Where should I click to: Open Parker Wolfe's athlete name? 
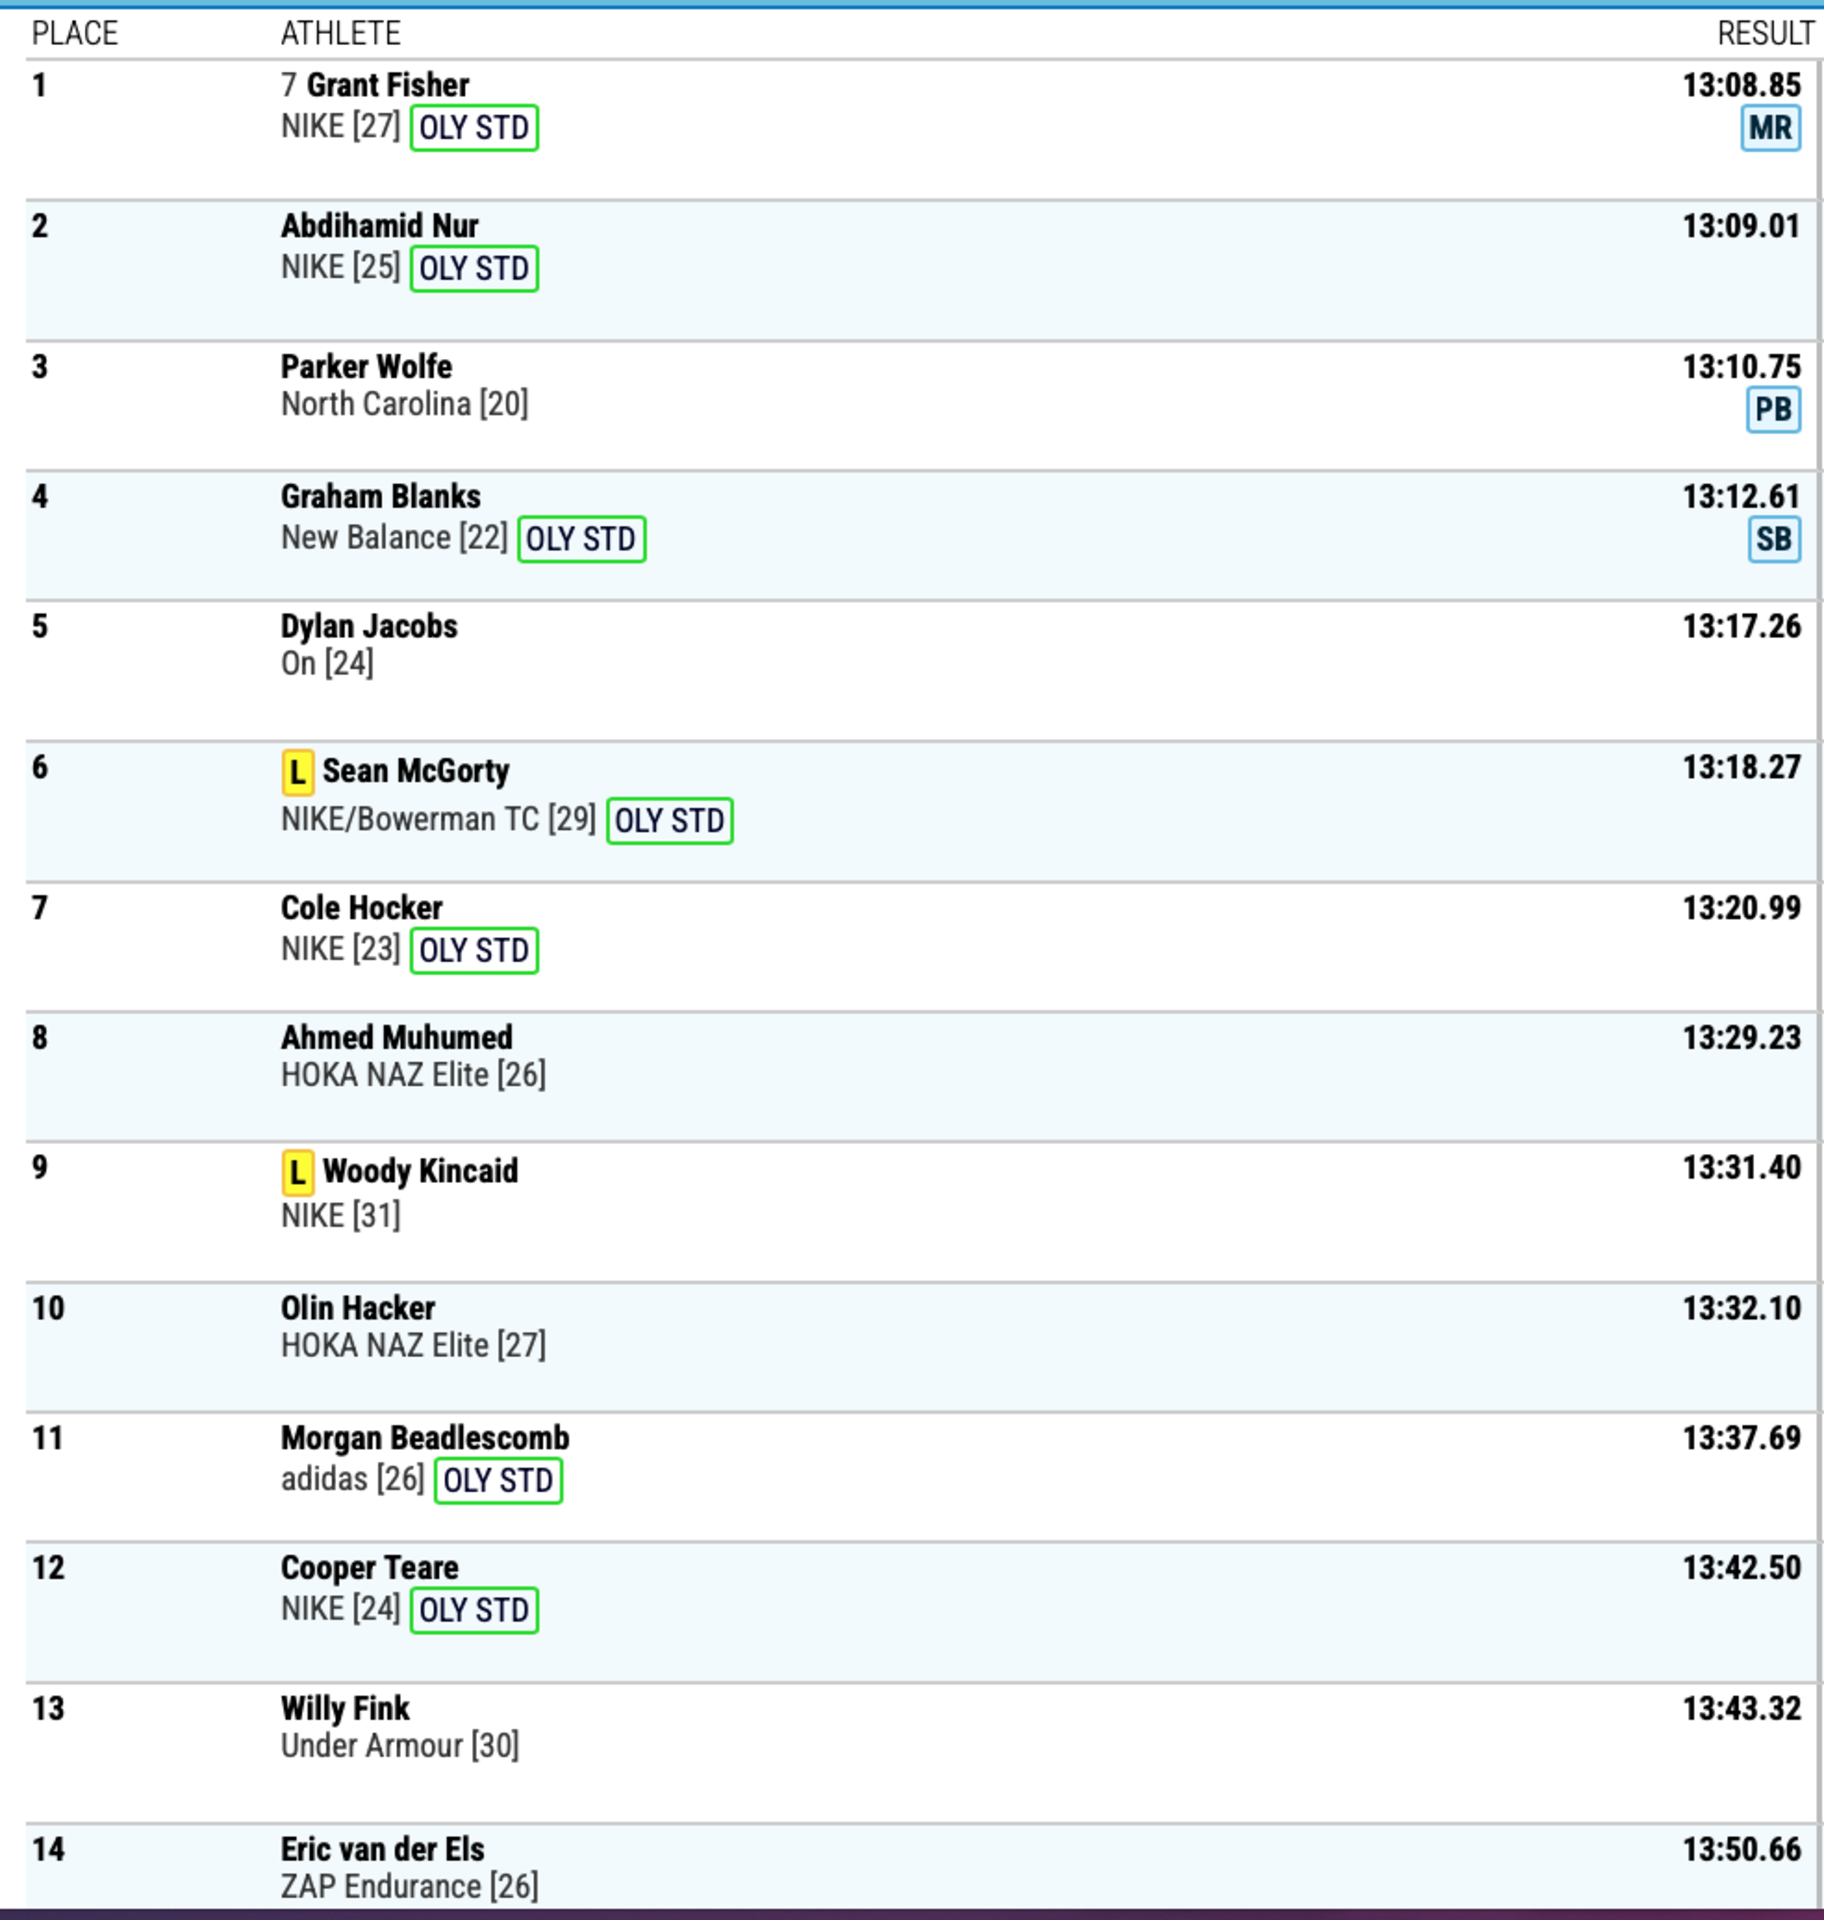[x=366, y=367]
